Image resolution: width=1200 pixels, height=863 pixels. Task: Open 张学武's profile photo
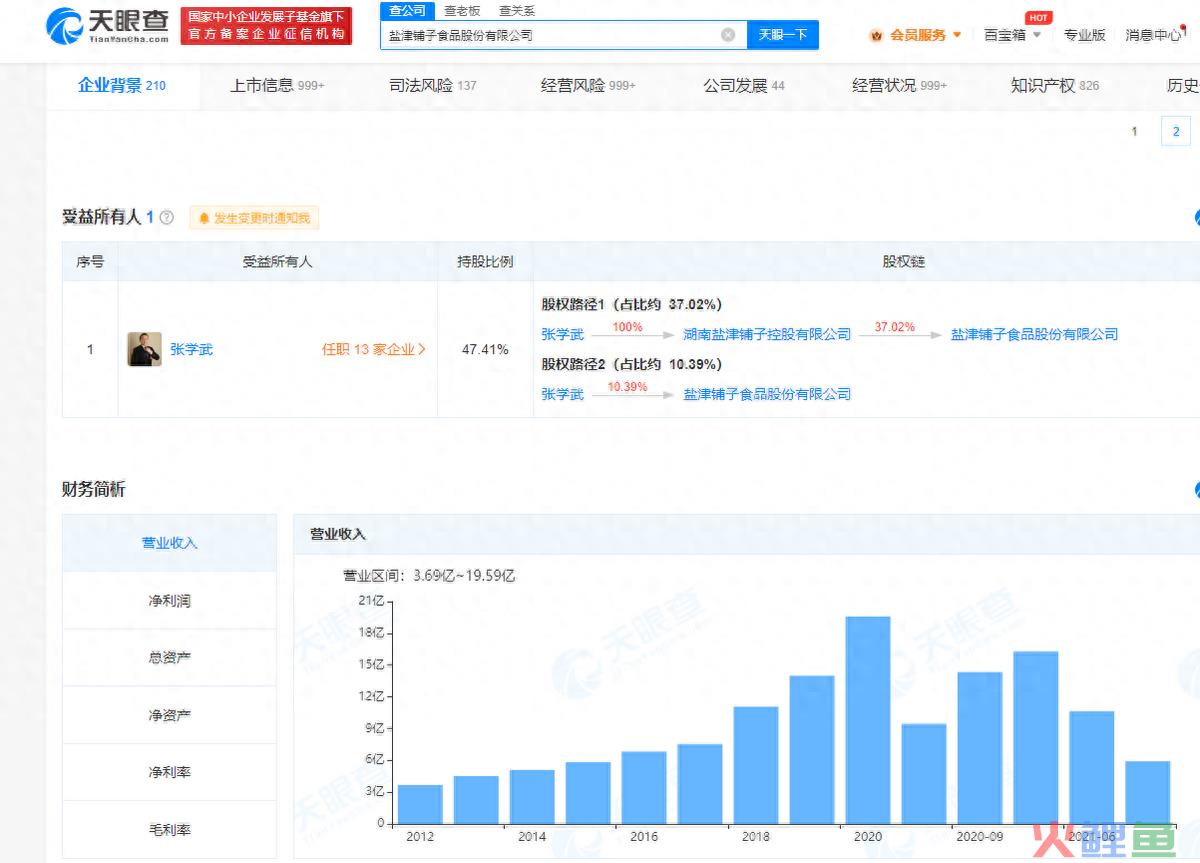click(x=144, y=349)
